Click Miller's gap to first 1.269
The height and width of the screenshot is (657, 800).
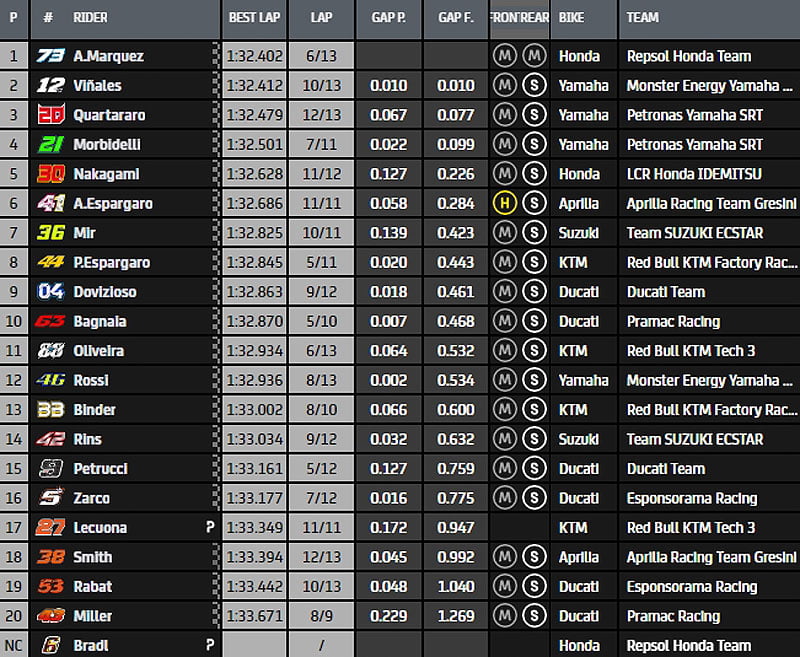pos(455,616)
